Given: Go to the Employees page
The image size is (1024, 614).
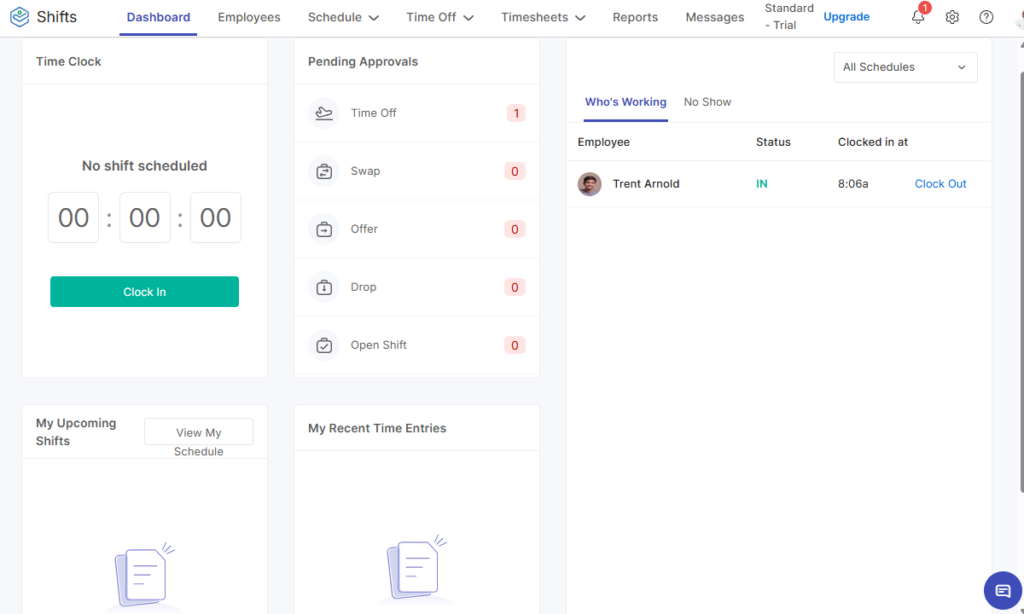Looking at the screenshot, I should coord(249,18).
